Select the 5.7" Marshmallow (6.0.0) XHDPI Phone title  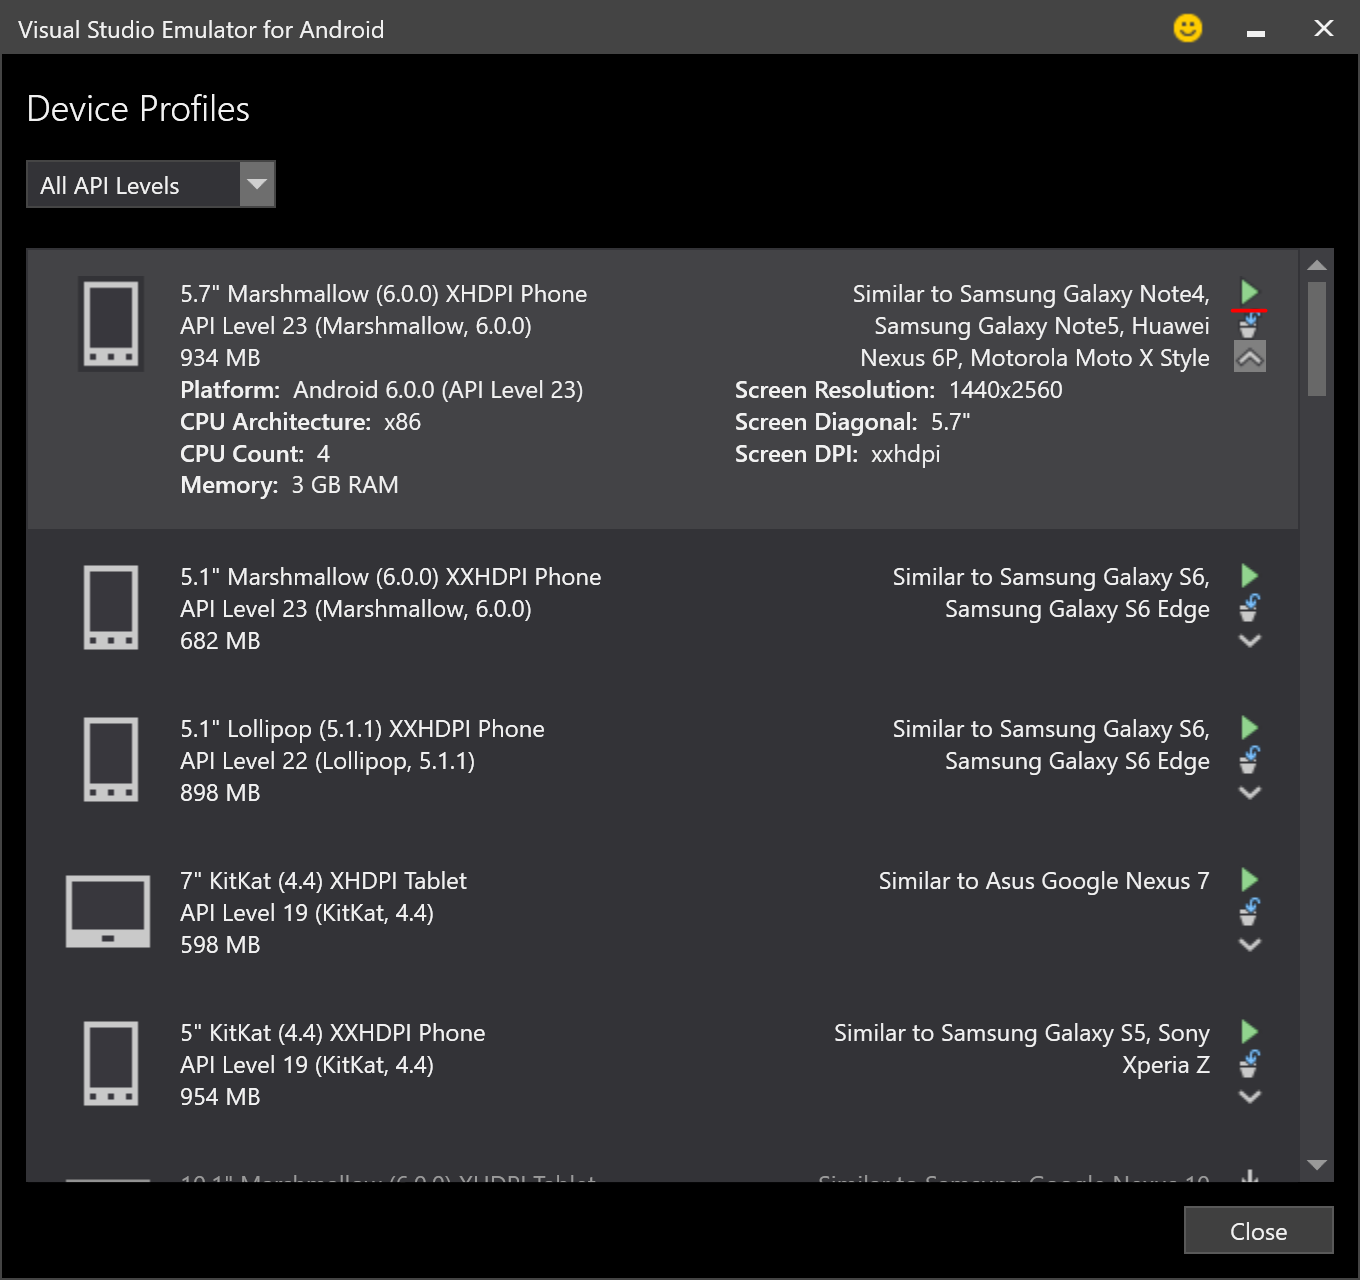[x=384, y=294]
